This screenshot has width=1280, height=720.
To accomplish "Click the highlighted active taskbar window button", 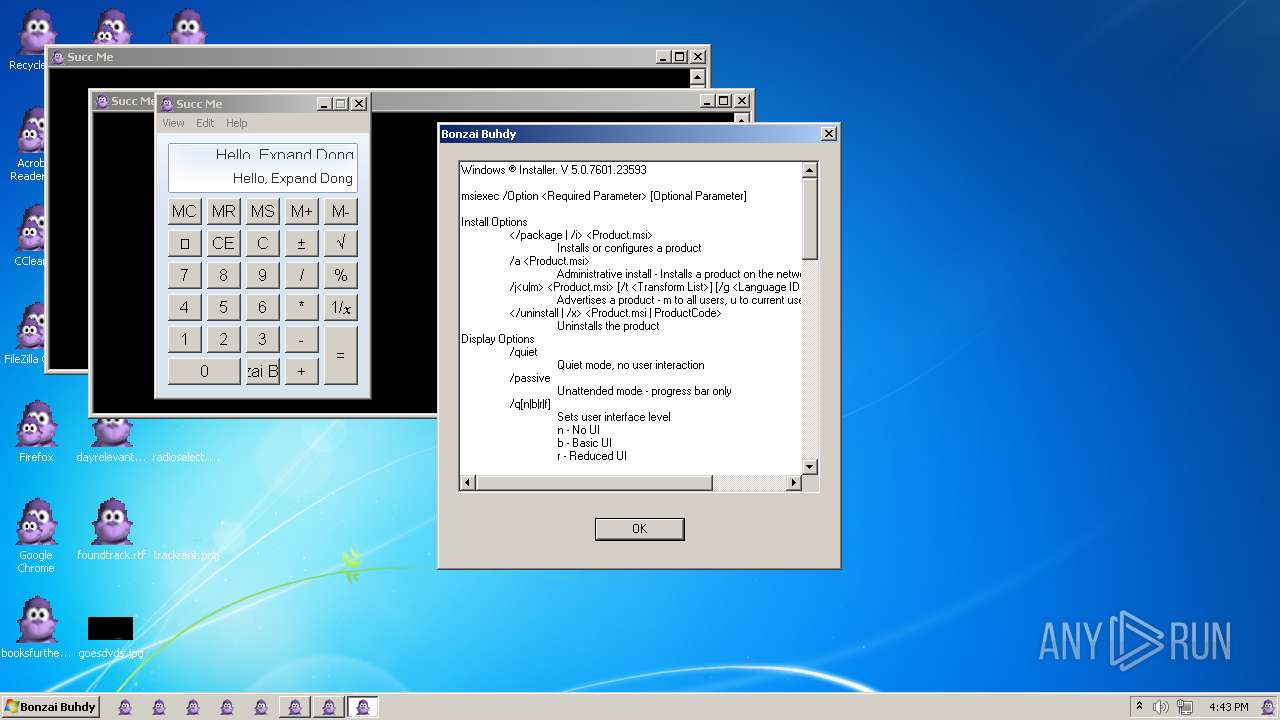I will (x=363, y=707).
